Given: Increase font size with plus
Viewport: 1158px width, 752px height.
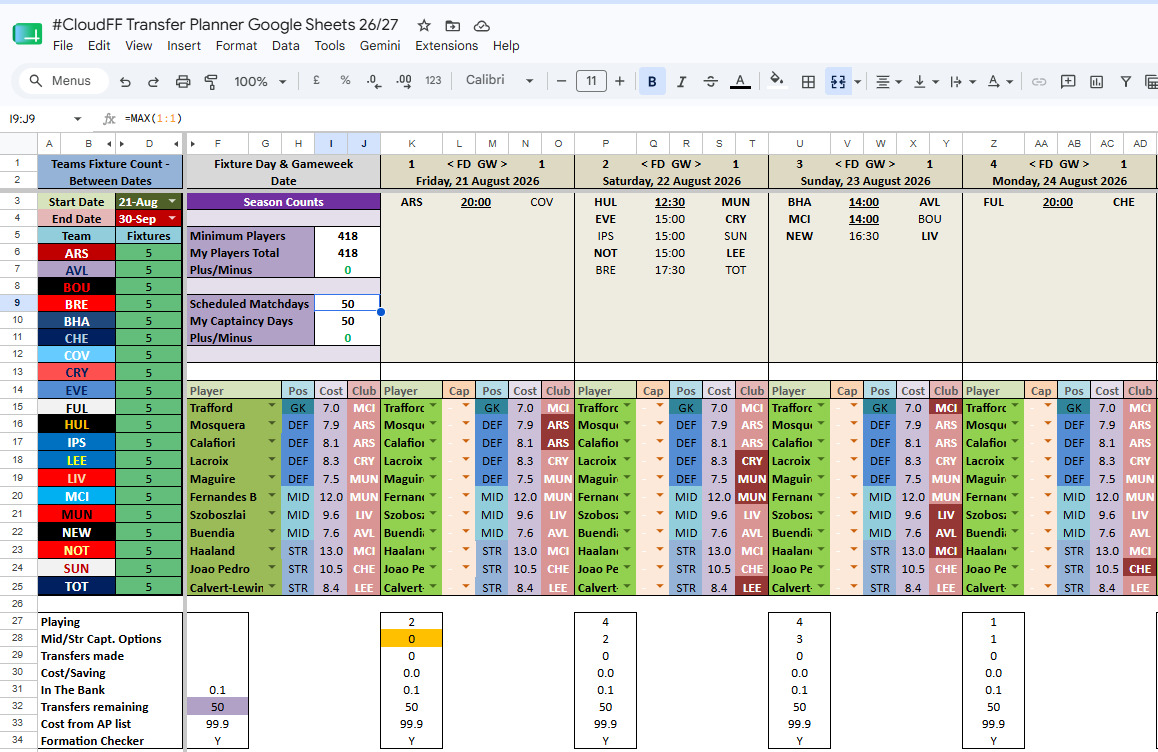Looking at the screenshot, I should 620,81.
